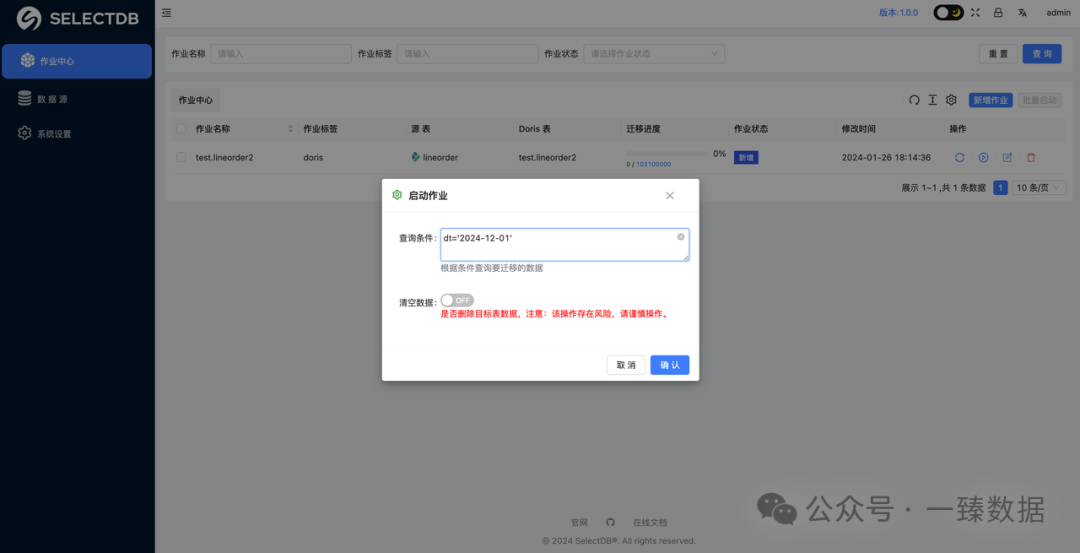The width and height of the screenshot is (1080, 553).
Task: Sort by 作业名称 column
Action: (x=290, y=129)
